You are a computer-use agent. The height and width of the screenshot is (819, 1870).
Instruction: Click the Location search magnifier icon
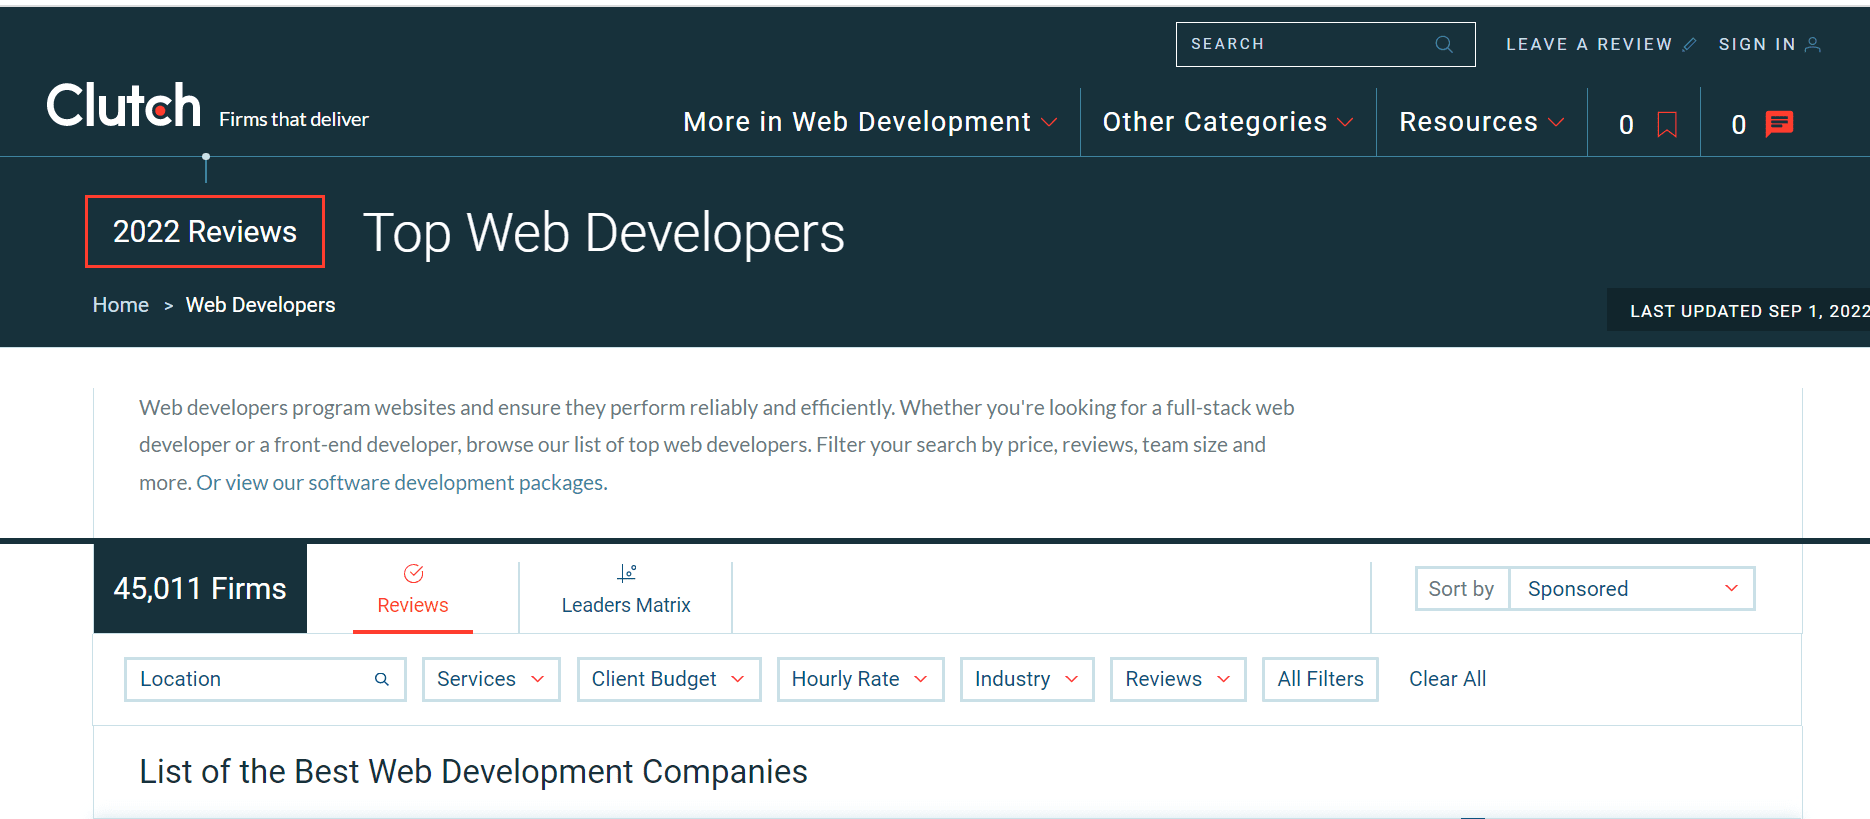coord(381,679)
